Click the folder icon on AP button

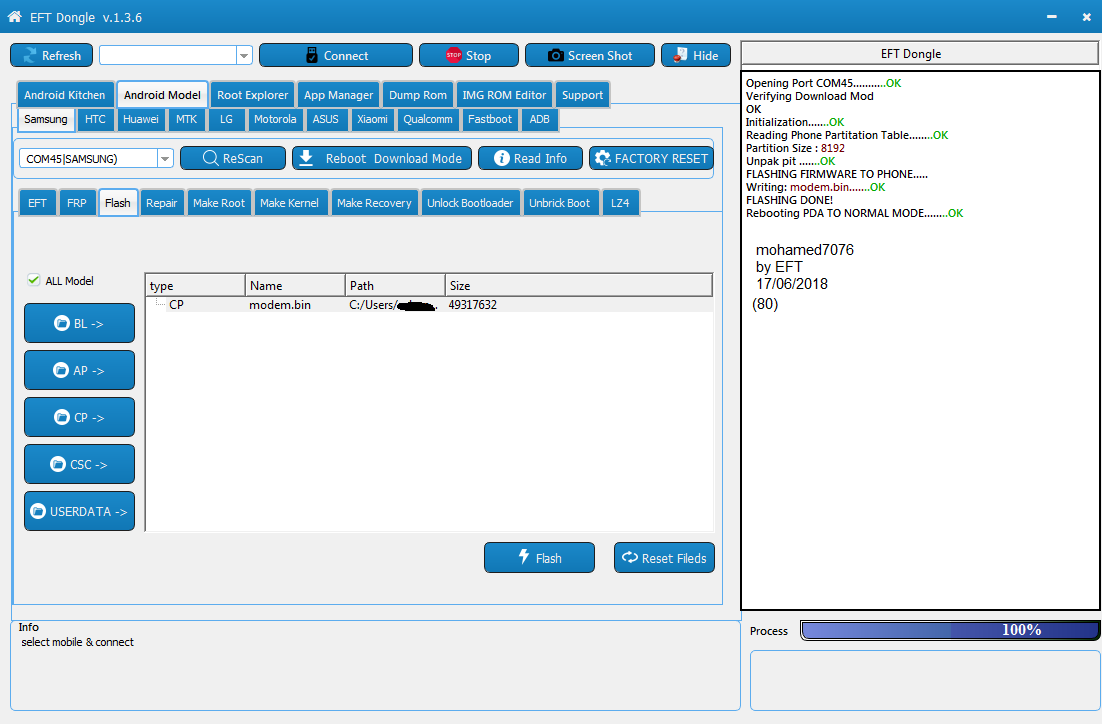61,370
